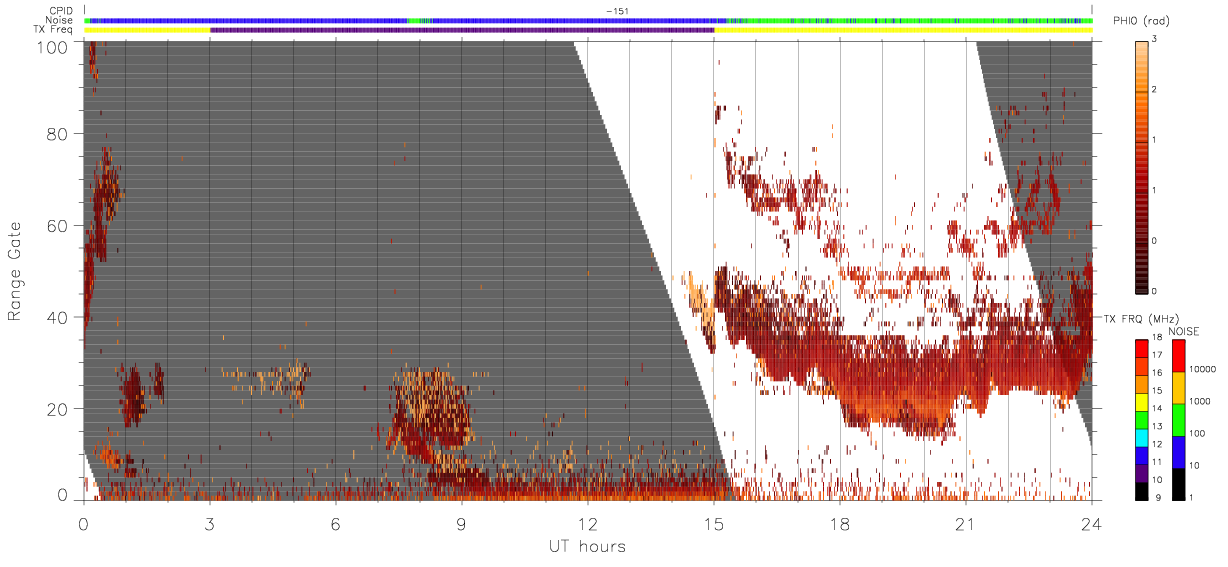The width and height of the screenshot is (1228, 567).
Task: Click the 6 tick on UT hours axis
Action: (335, 523)
